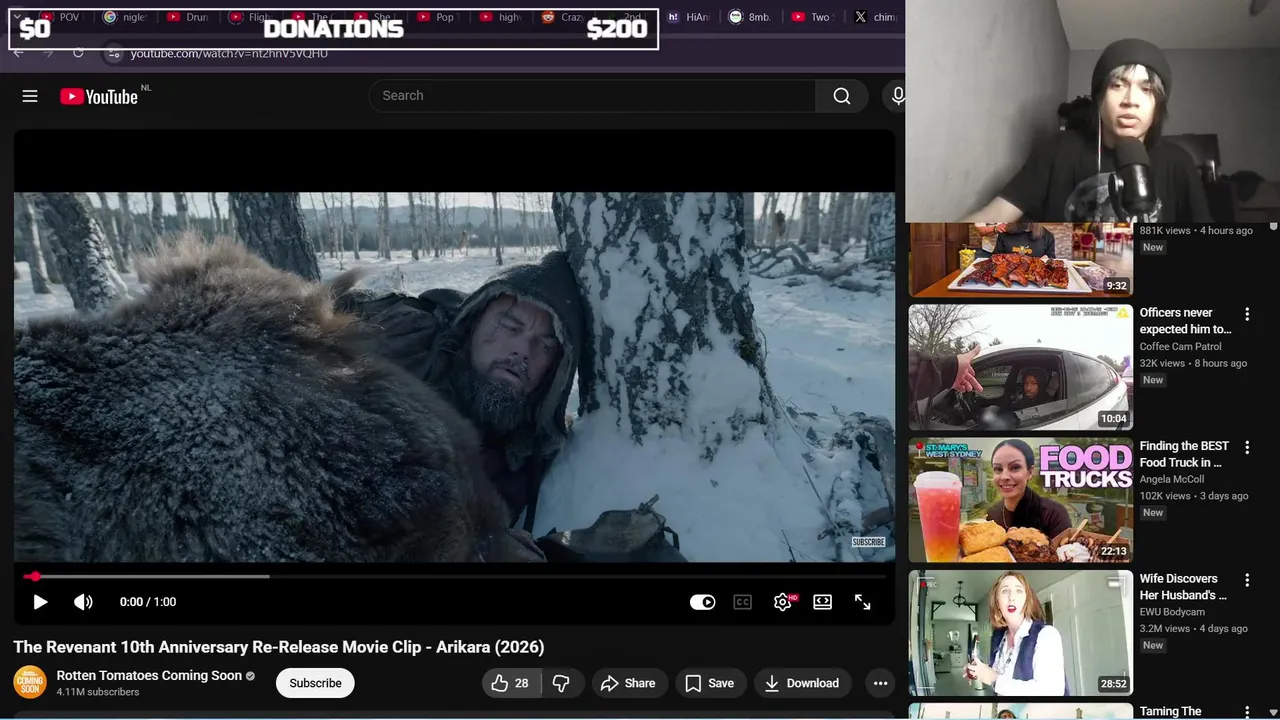Screen dimensions: 1280x720
Task: Click the "Coffee Cam Patrol" channel name
Action: [x=1180, y=346]
